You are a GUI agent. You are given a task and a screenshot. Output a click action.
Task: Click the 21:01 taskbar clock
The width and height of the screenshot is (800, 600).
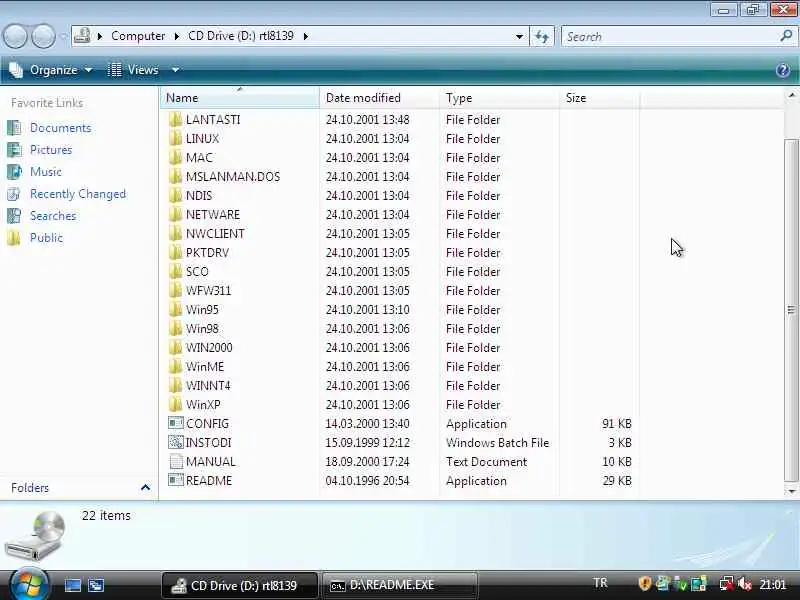(x=772, y=584)
